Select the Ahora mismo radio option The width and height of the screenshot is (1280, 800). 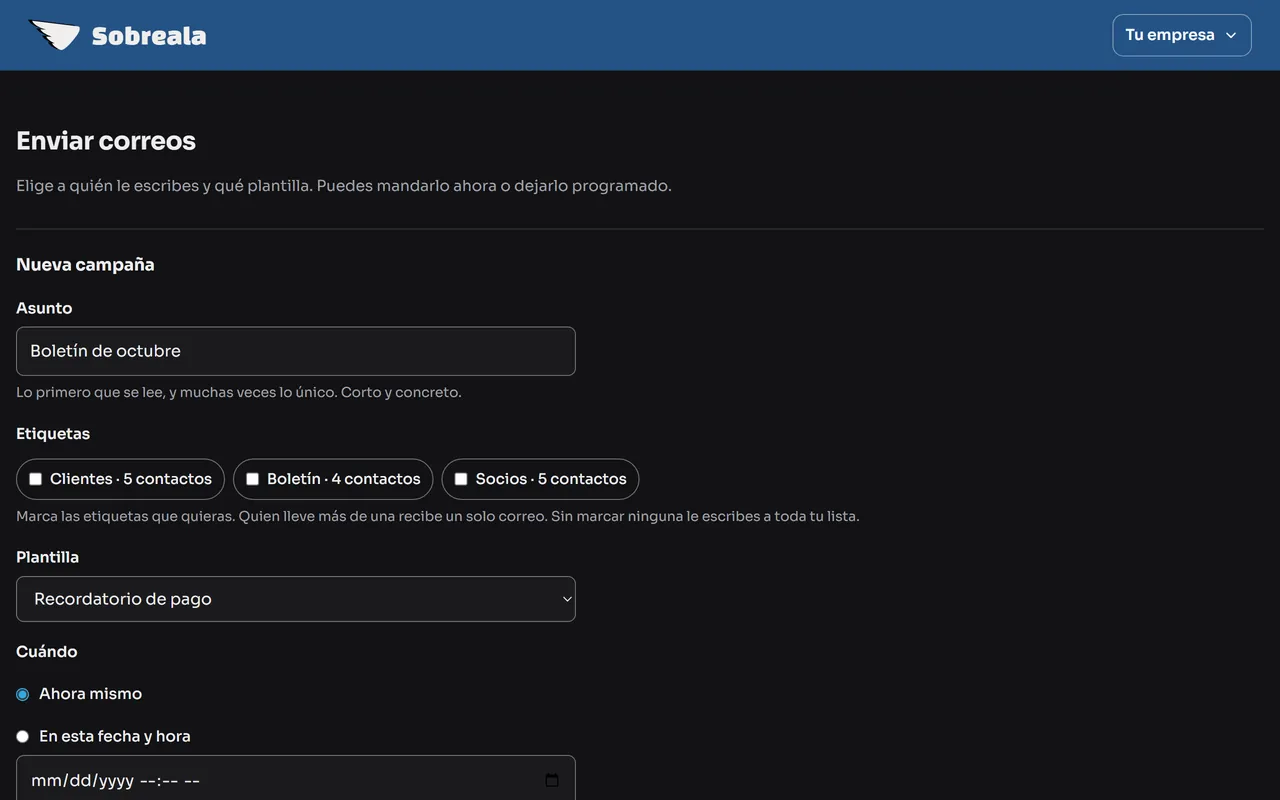coord(23,694)
